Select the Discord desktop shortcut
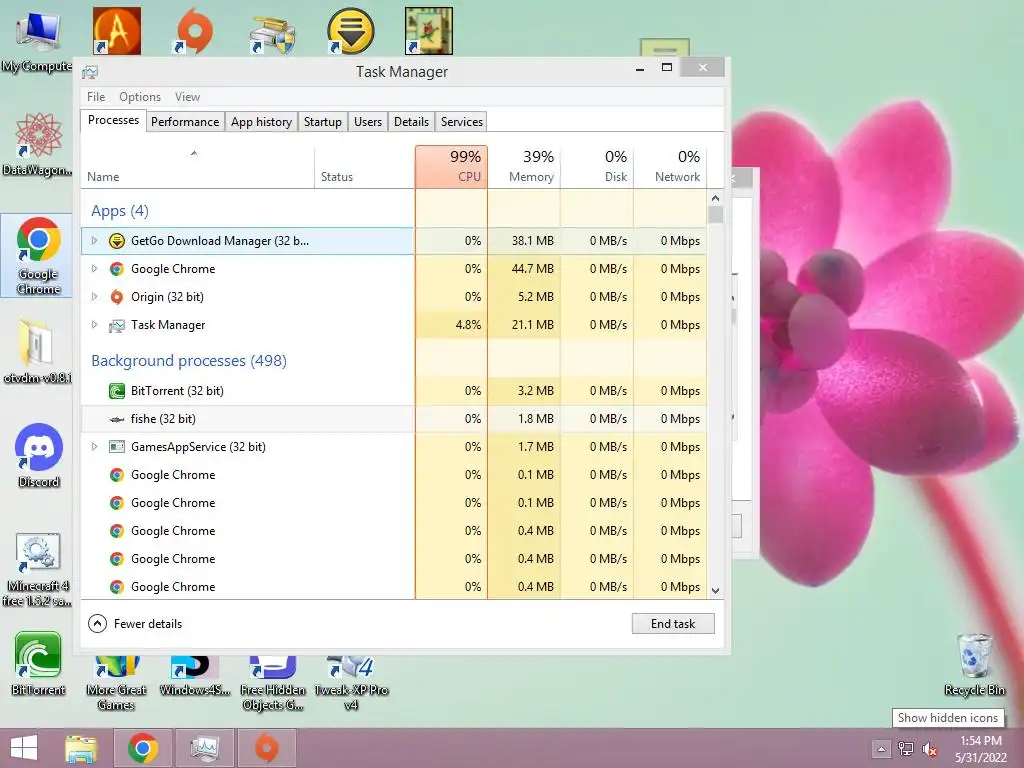The width and height of the screenshot is (1024, 768). 39,455
